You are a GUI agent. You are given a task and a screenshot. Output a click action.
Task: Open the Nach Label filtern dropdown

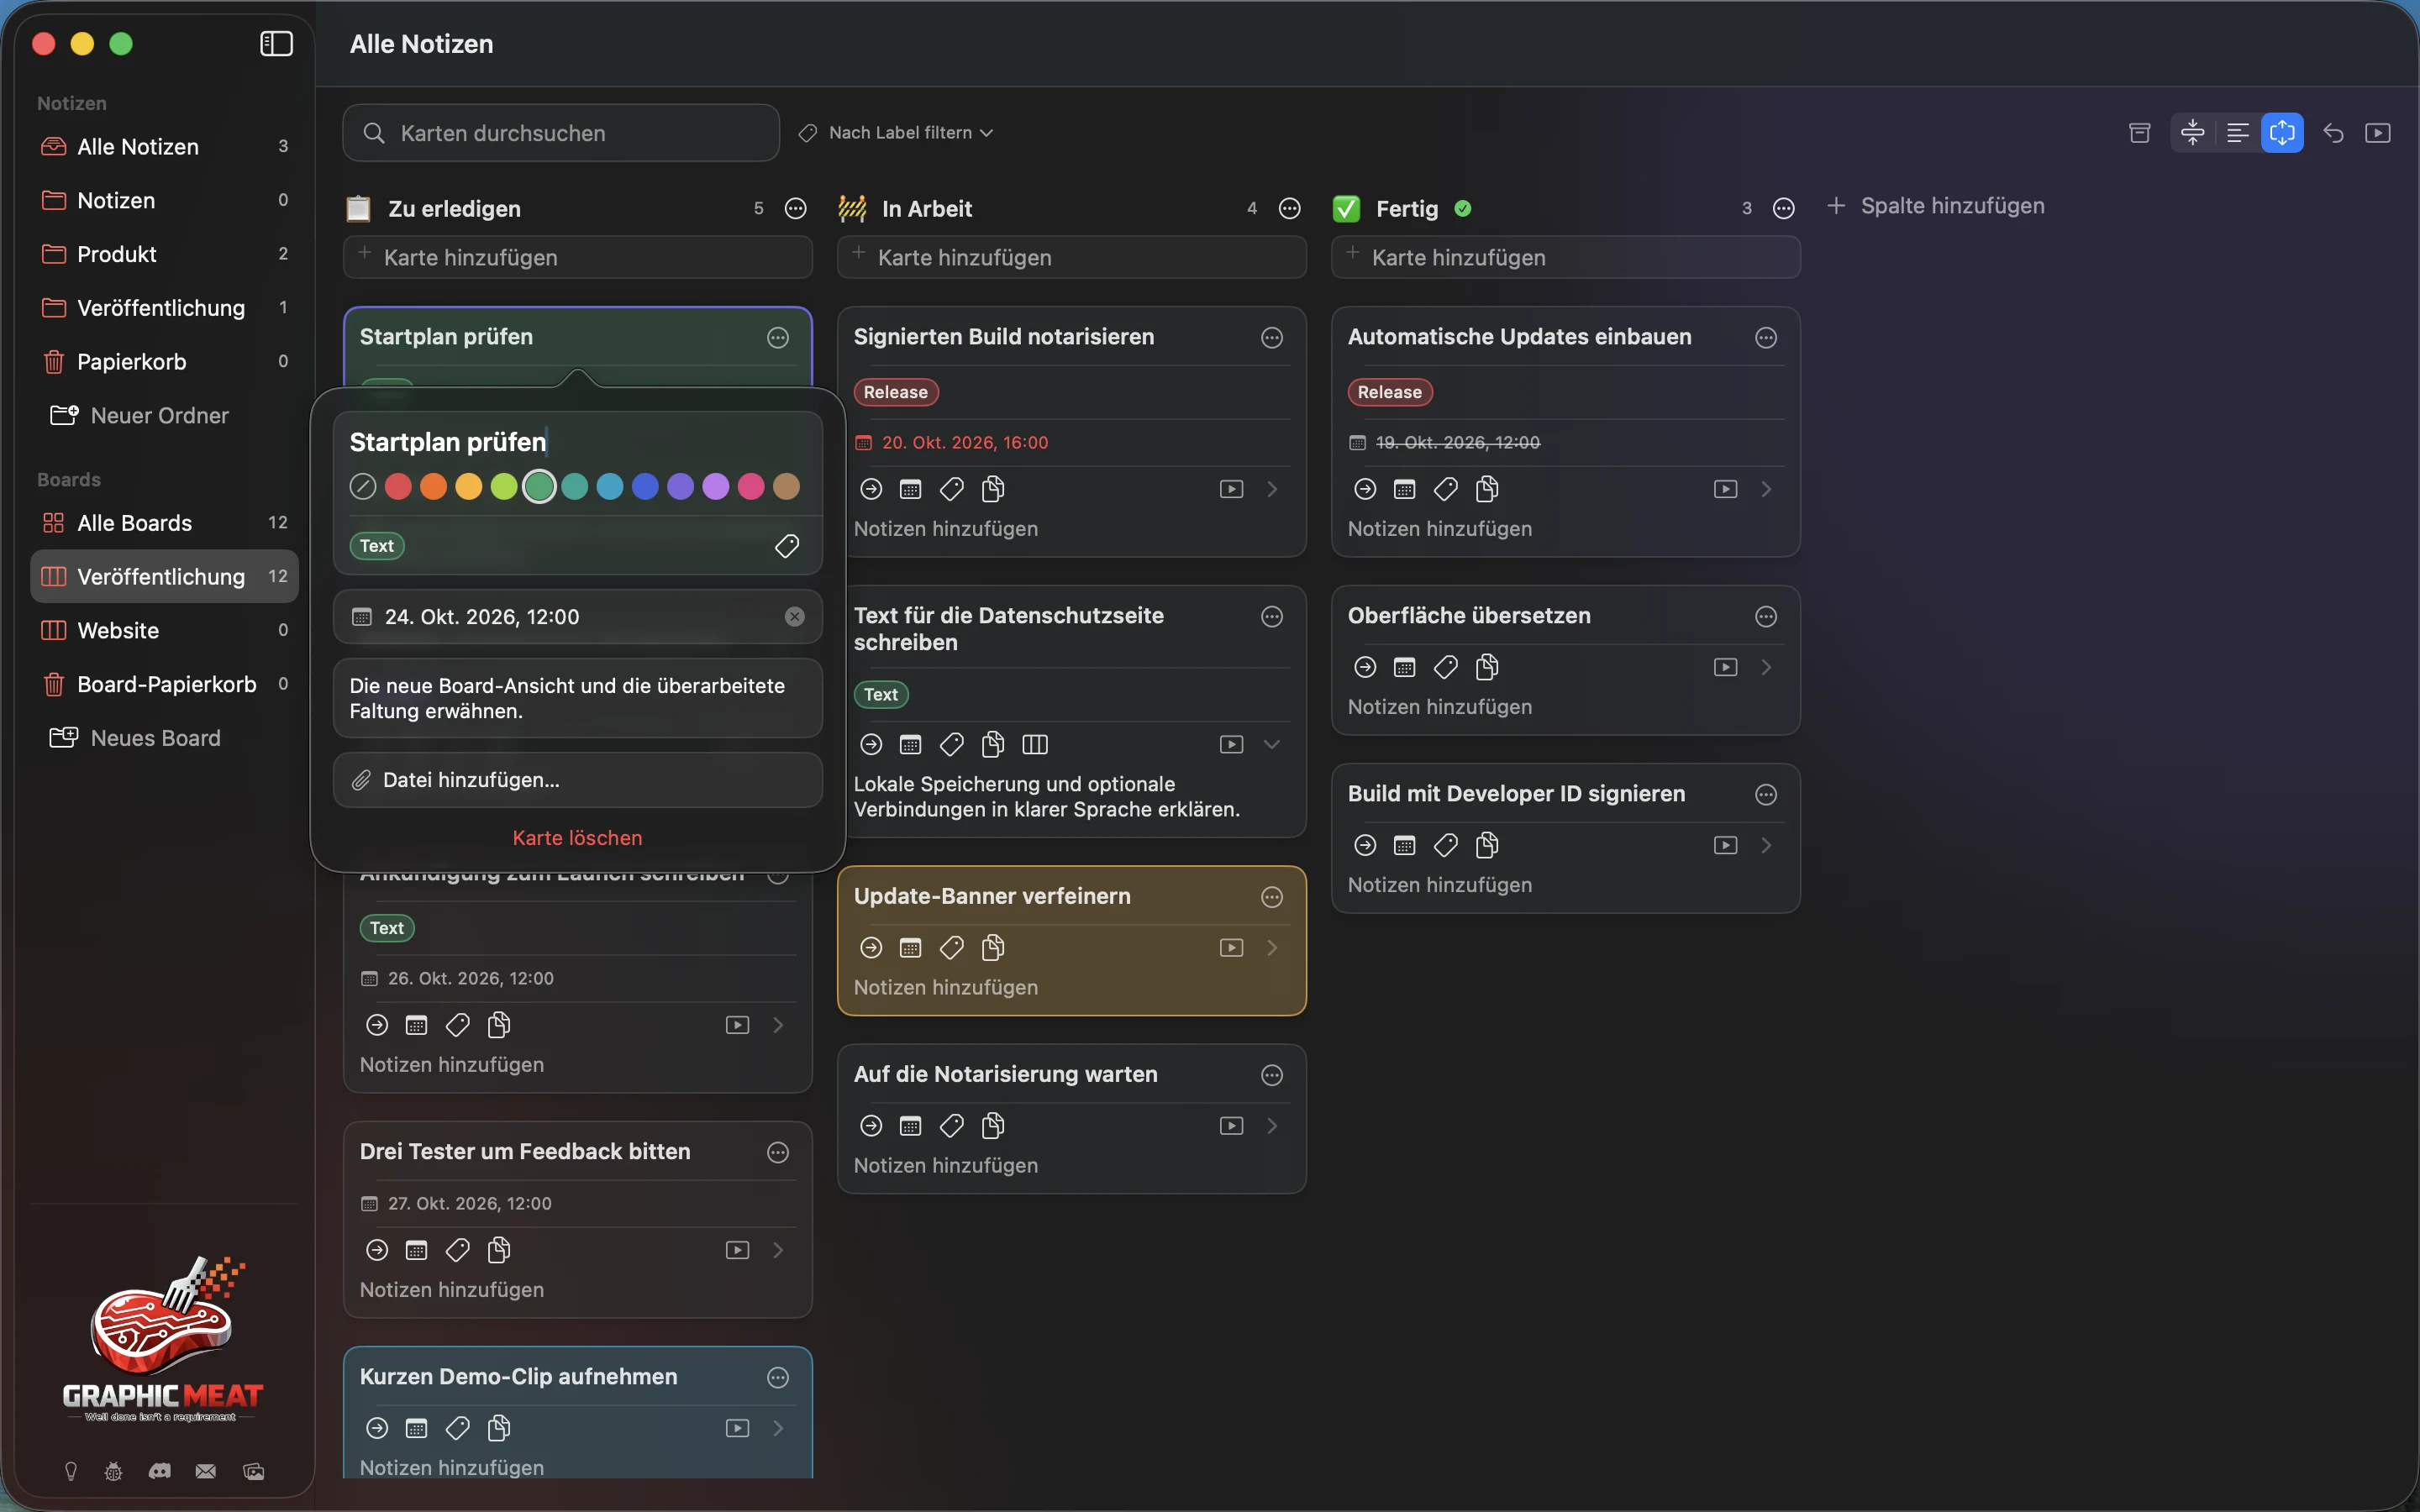pos(896,133)
